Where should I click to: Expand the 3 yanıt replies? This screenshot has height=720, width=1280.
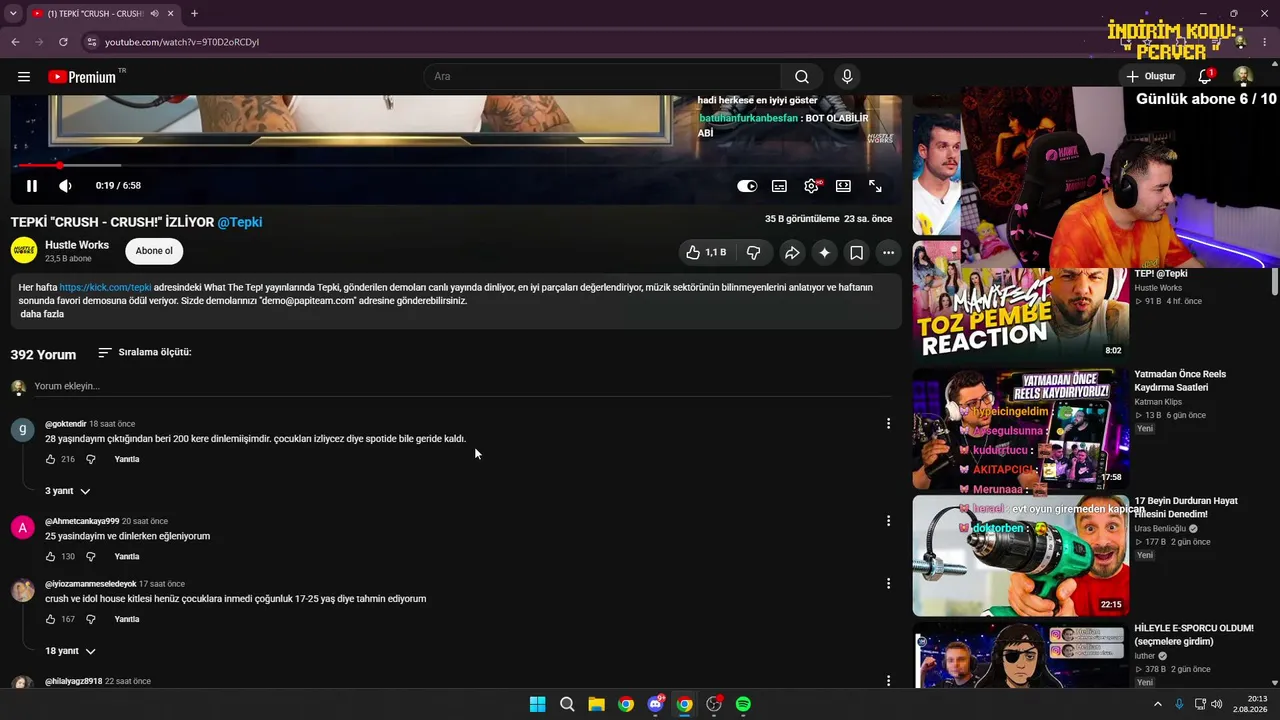pyautogui.click(x=68, y=491)
